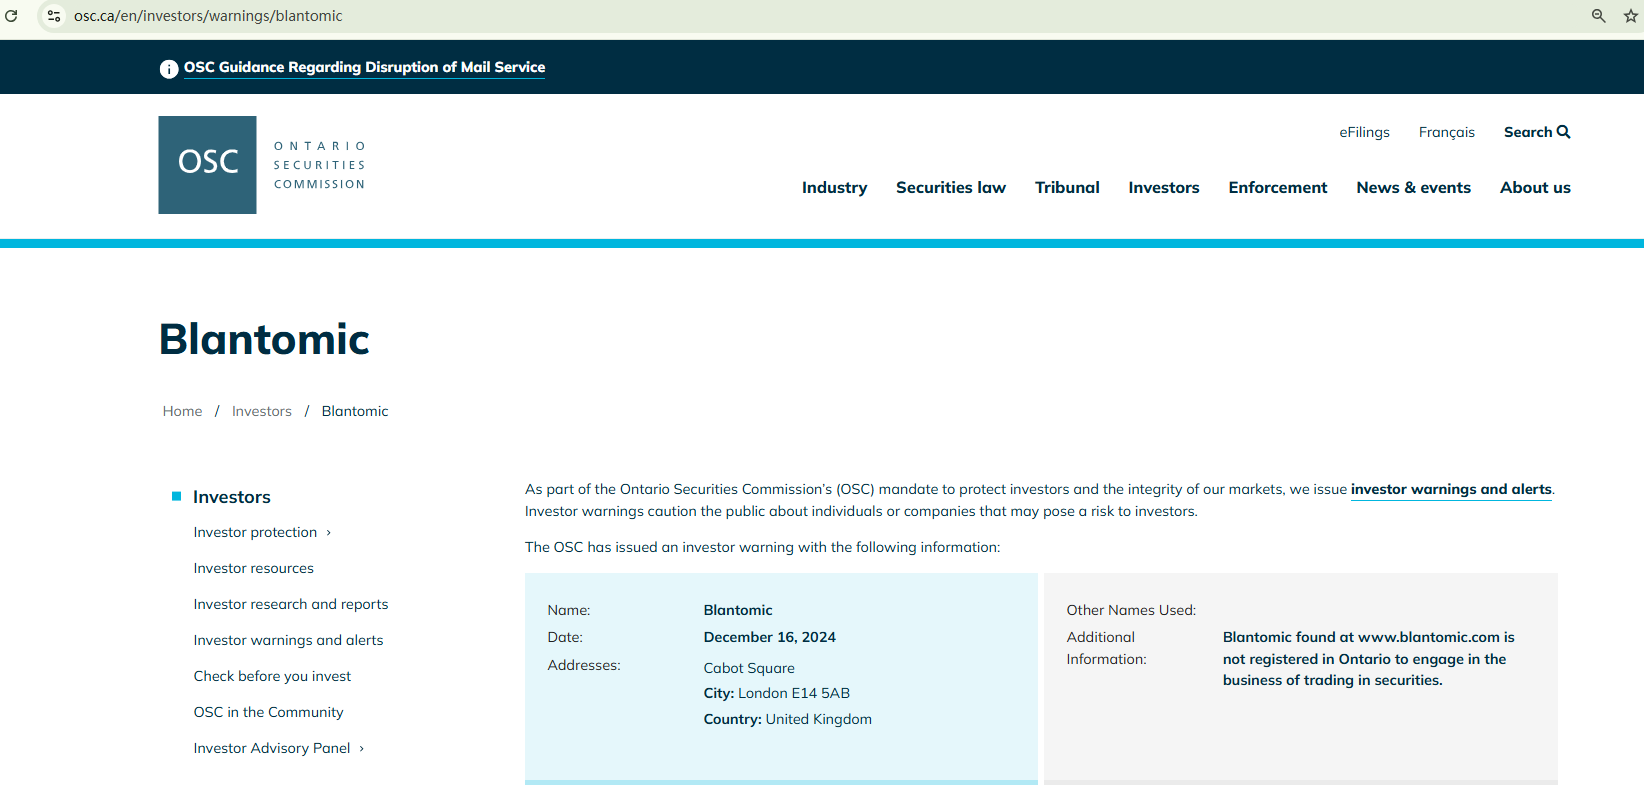The height and width of the screenshot is (785, 1644).
Task: Click the Additional Information: label
Action: tap(1107, 648)
